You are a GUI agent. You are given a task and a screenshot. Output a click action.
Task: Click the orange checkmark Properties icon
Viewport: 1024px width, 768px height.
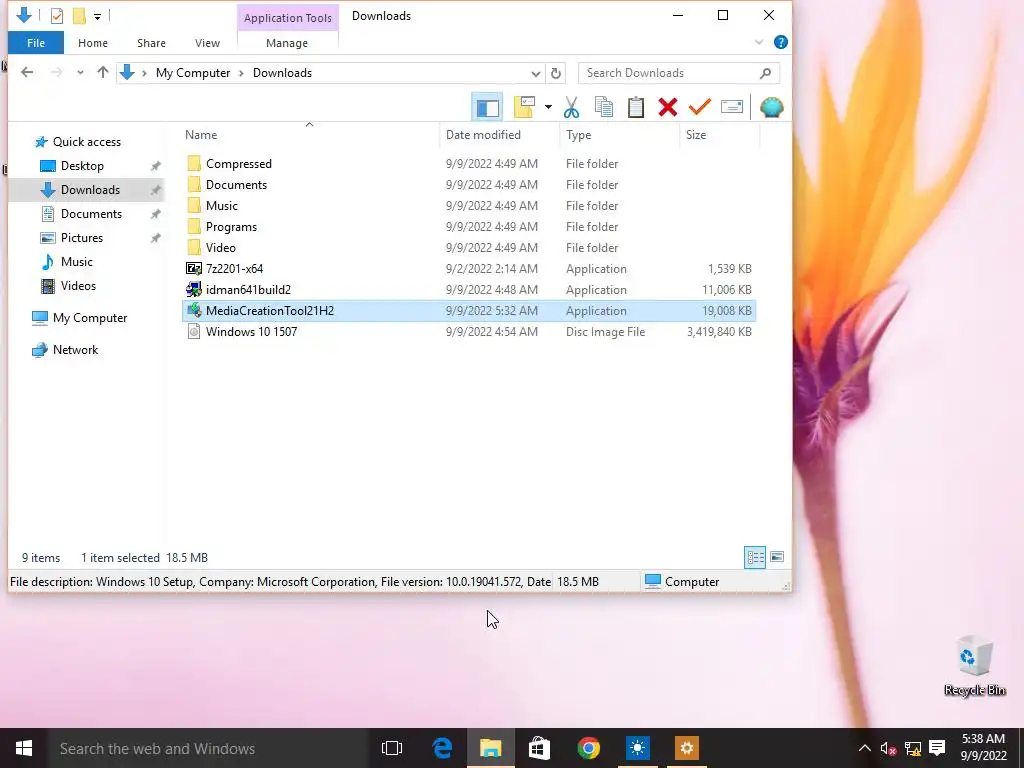(x=699, y=106)
